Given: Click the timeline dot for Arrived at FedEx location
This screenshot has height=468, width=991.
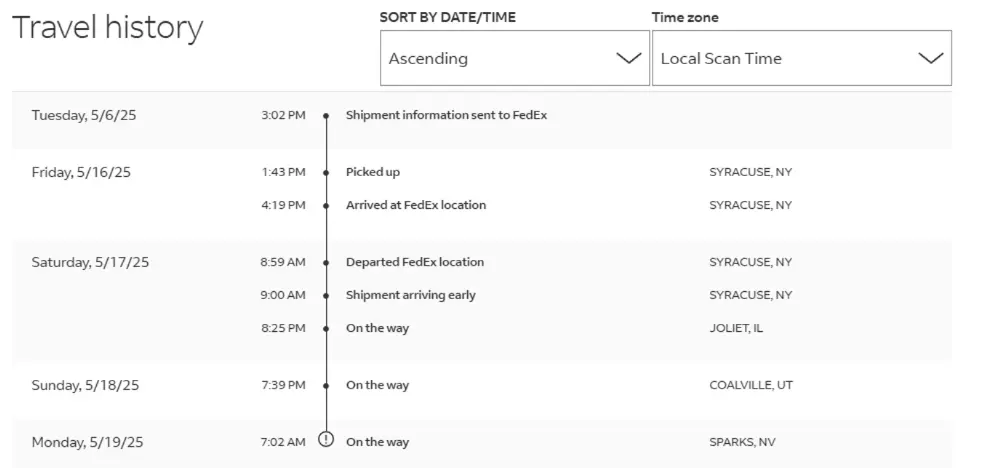Looking at the screenshot, I should pos(326,206).
